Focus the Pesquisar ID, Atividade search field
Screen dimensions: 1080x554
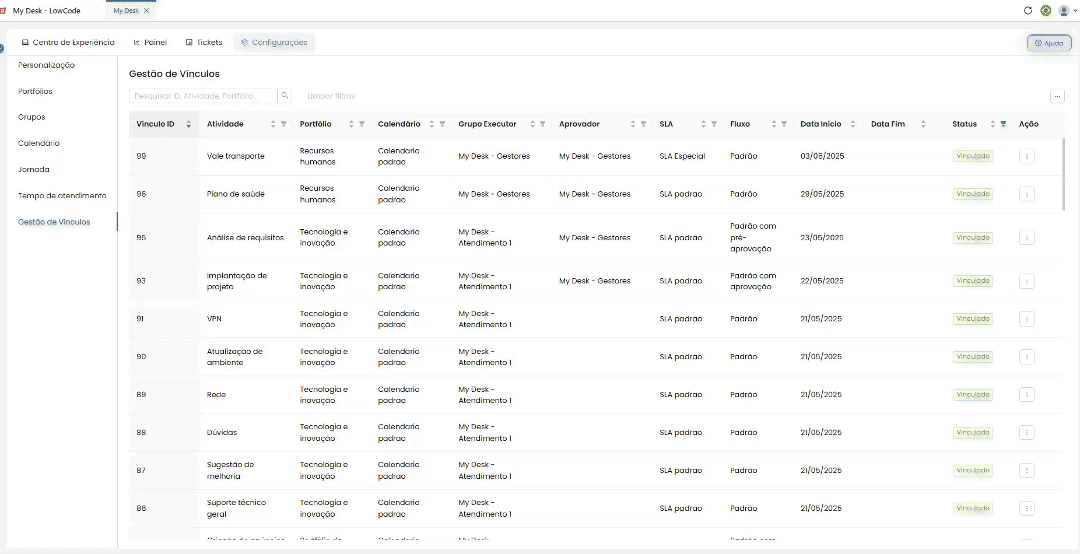pos(203,96)
